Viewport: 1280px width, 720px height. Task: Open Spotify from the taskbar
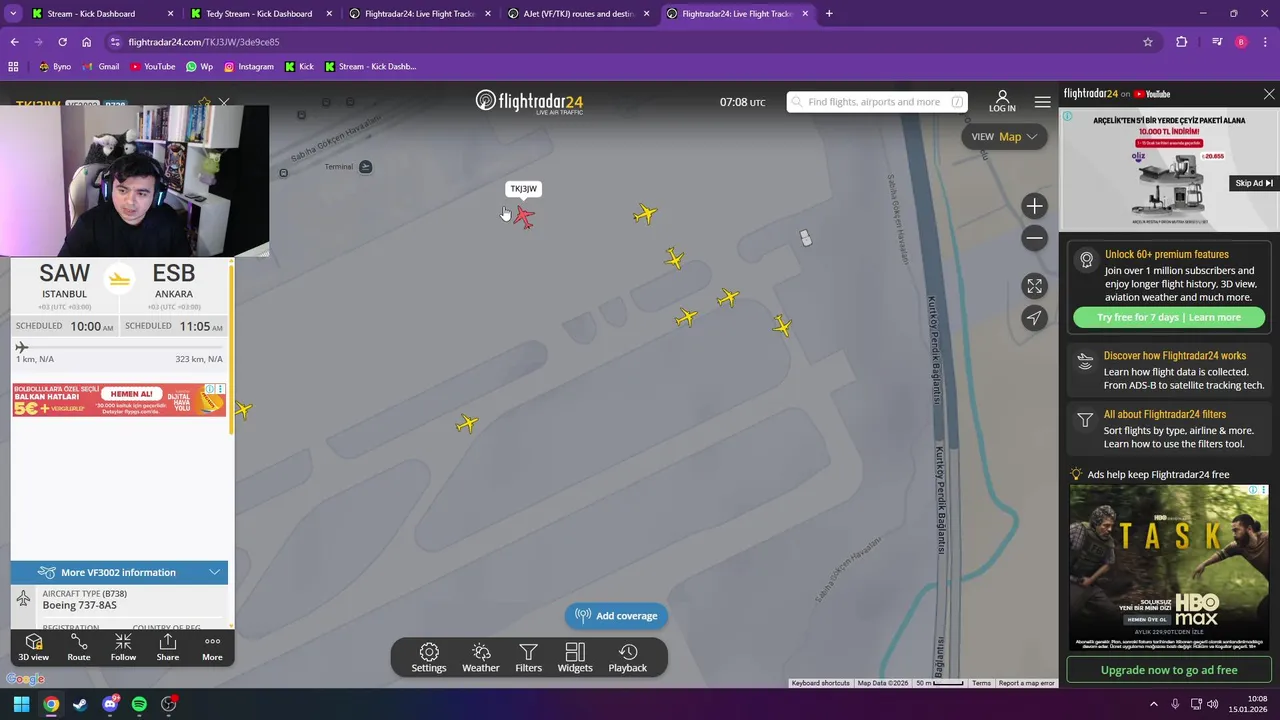point(139,704)
